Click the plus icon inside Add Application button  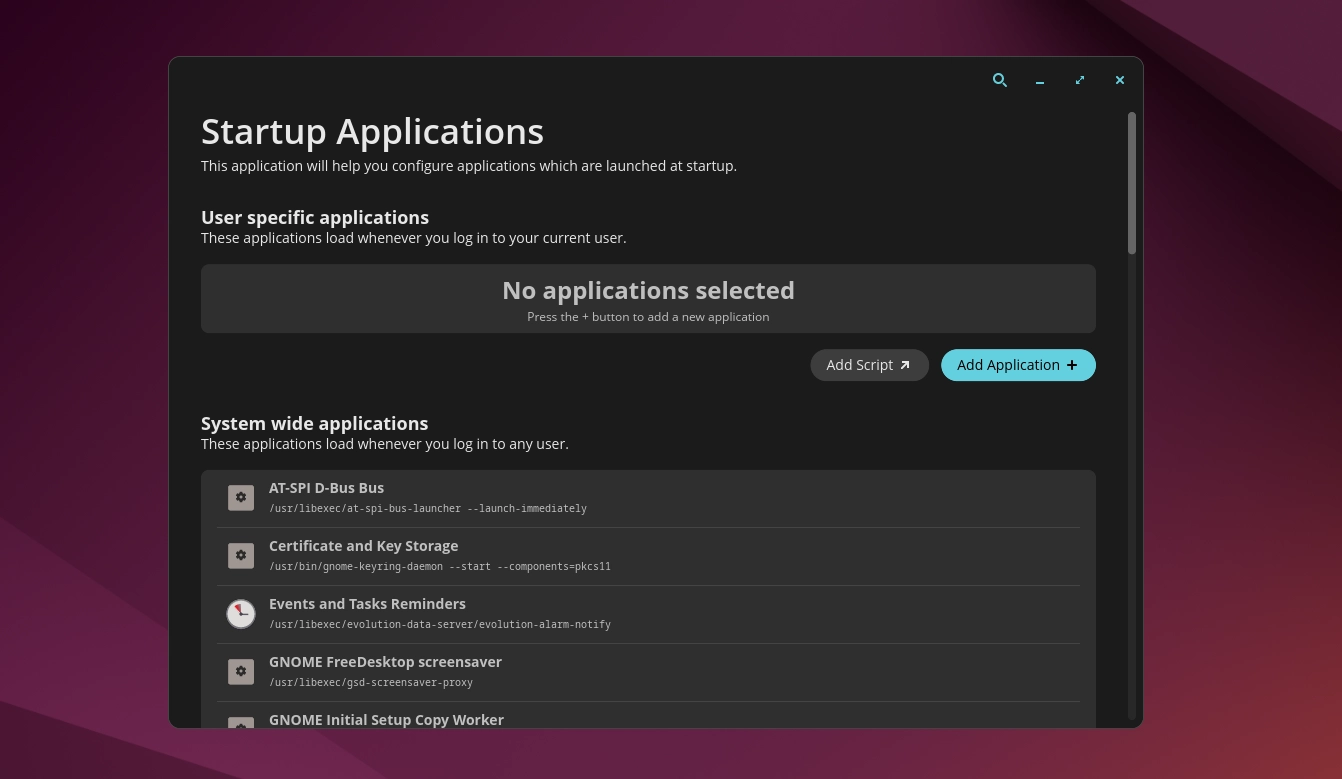click(x=1071, y=365)
